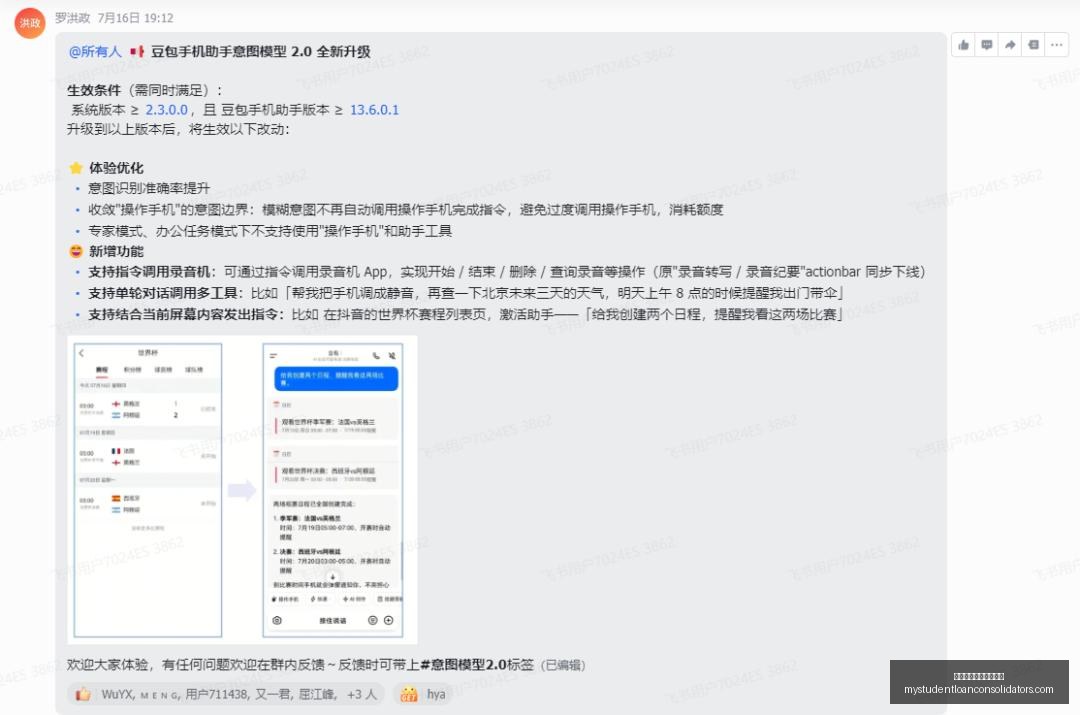This screenshot has height=715, width=1080.
Task: Click the thumbs-up reaction pill with WuYX
Action: pyautogui.click(x=226, y=694)
